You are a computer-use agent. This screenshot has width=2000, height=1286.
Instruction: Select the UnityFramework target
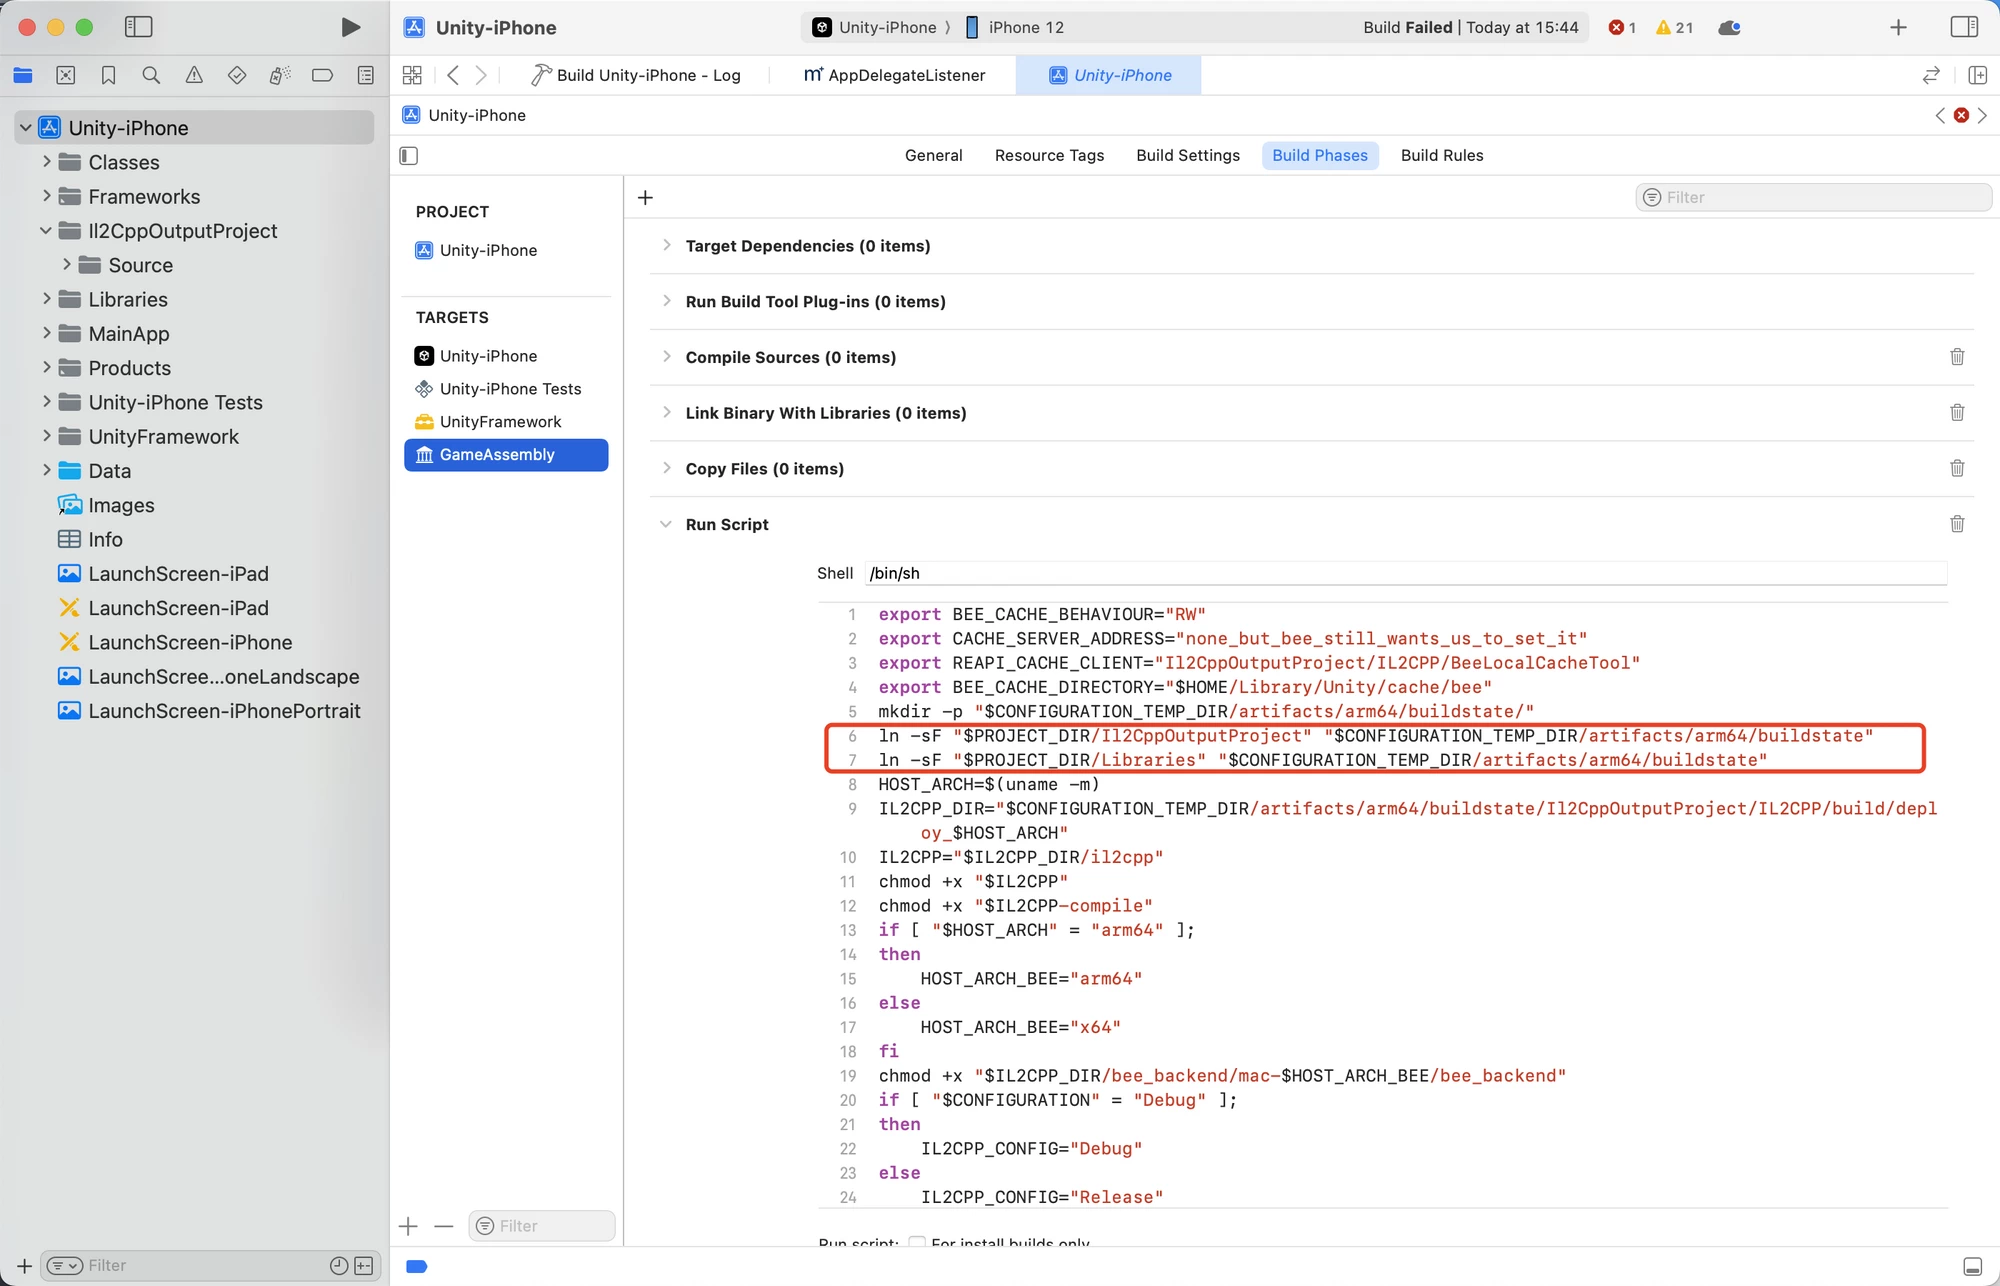click(500, 422)
